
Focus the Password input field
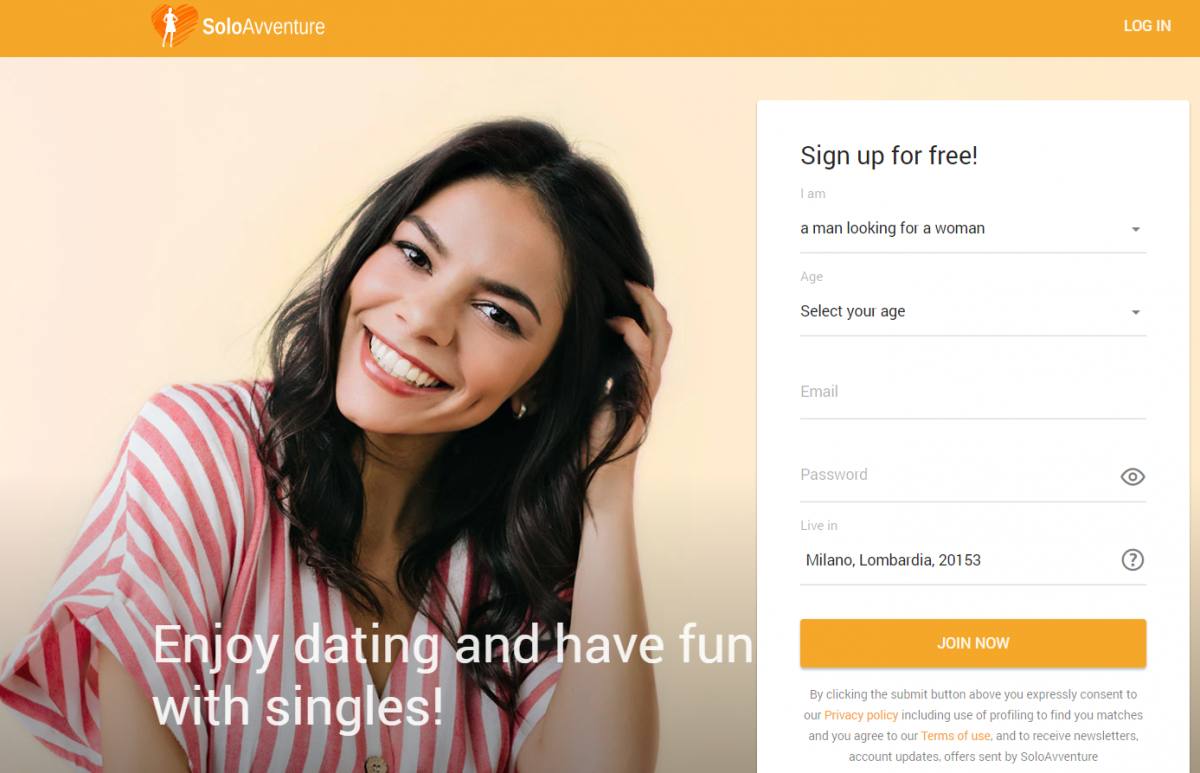click(958, 475)
